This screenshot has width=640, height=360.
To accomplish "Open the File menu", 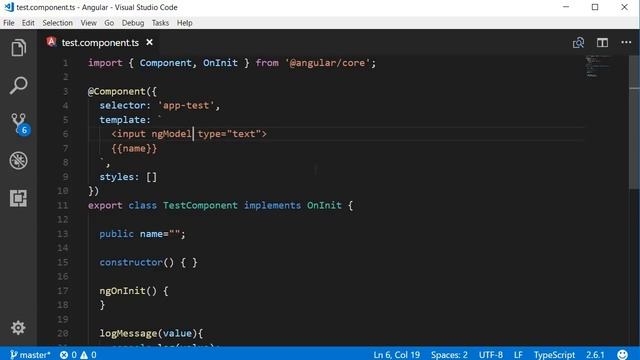I will pos(9,23).
